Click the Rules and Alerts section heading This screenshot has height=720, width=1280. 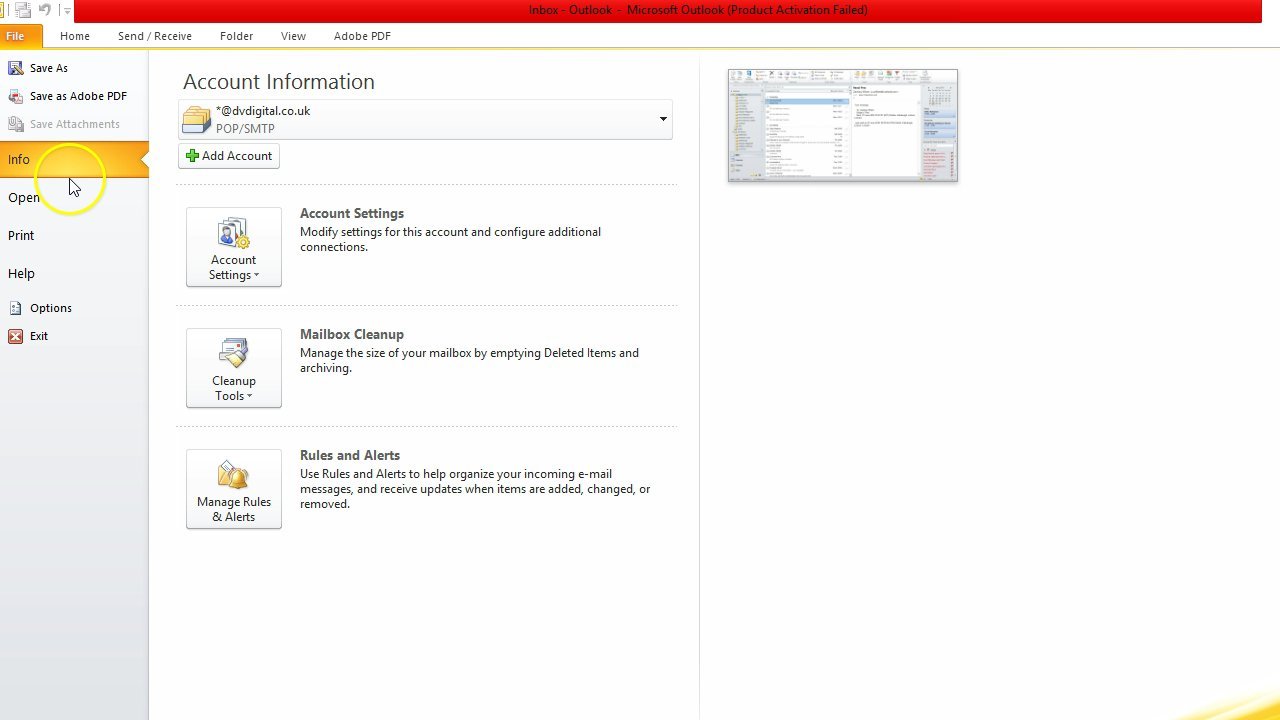click(350, 455)
